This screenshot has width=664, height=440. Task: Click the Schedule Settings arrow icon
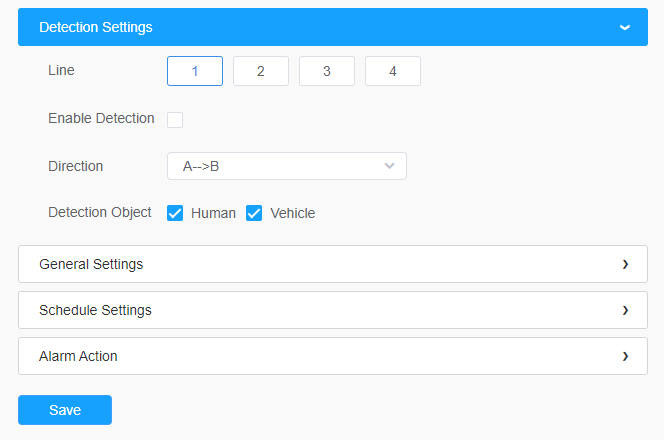[x=625, y=310]
